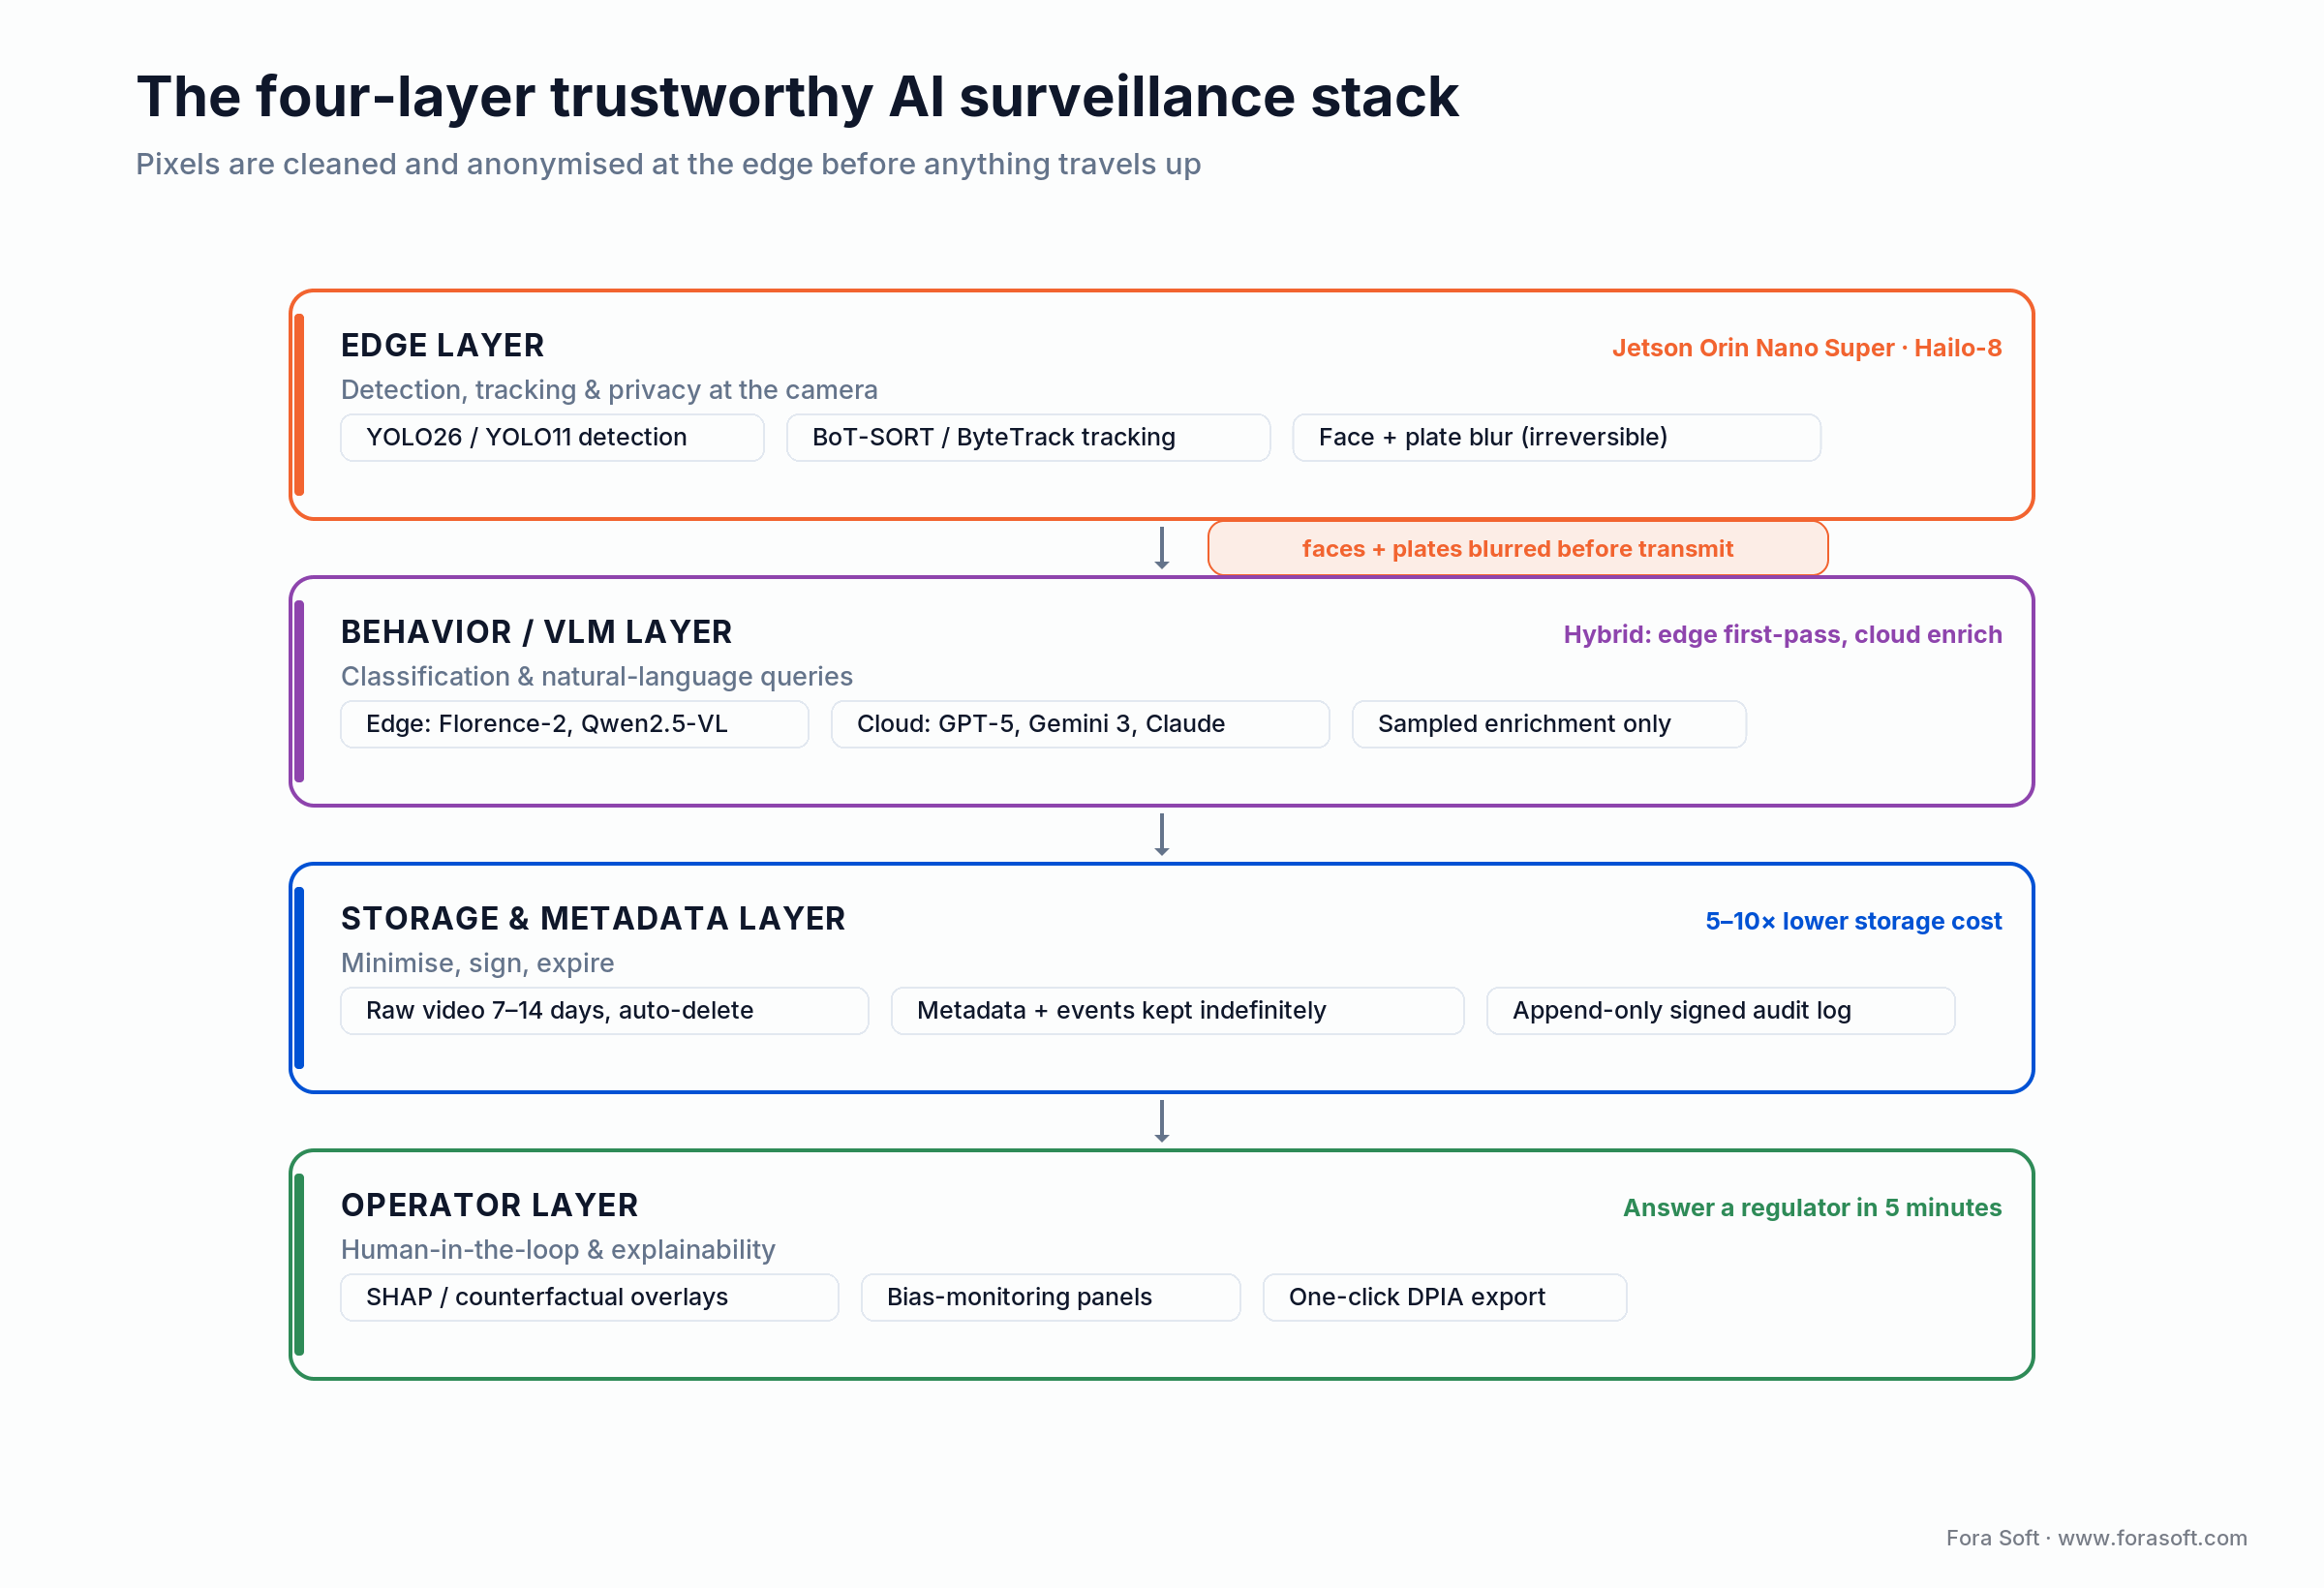Image resolution: width=2324 pixels, height=1588 pixels.
Task: Click "Classification & natural-language queries" text
Action: pyautogui.click(x=596, y=677)
